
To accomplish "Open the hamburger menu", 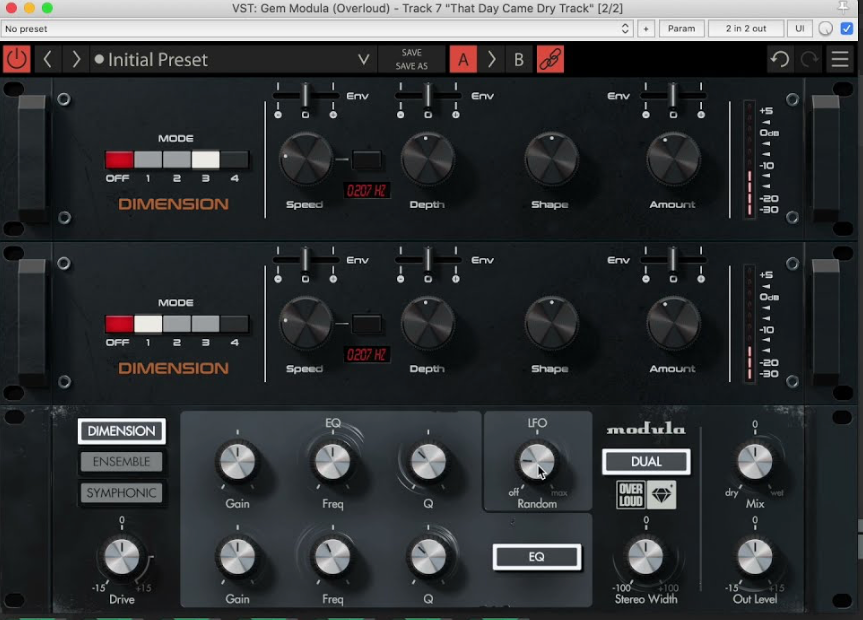I will [840, 59].
